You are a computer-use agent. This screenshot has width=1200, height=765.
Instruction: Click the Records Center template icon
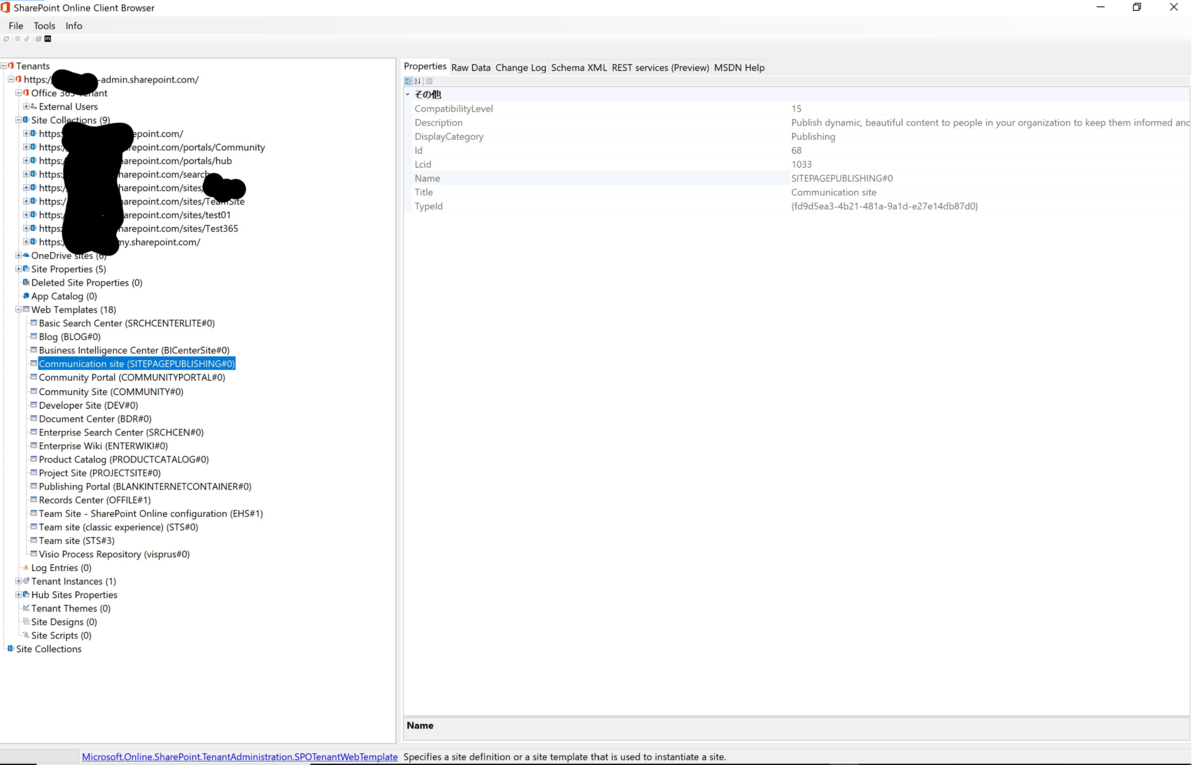[33, 500]
